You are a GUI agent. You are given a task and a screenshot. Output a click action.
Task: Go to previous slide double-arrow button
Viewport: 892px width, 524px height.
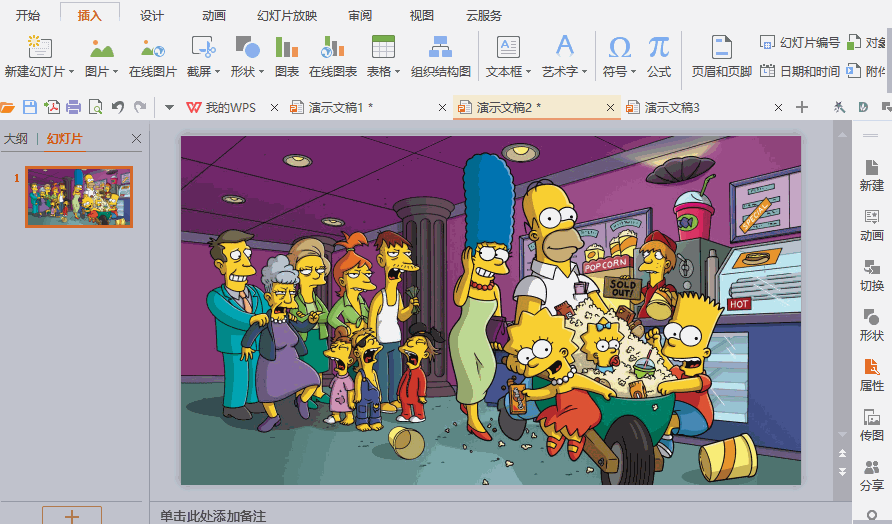pyautogui.click(x=843, y=453)
